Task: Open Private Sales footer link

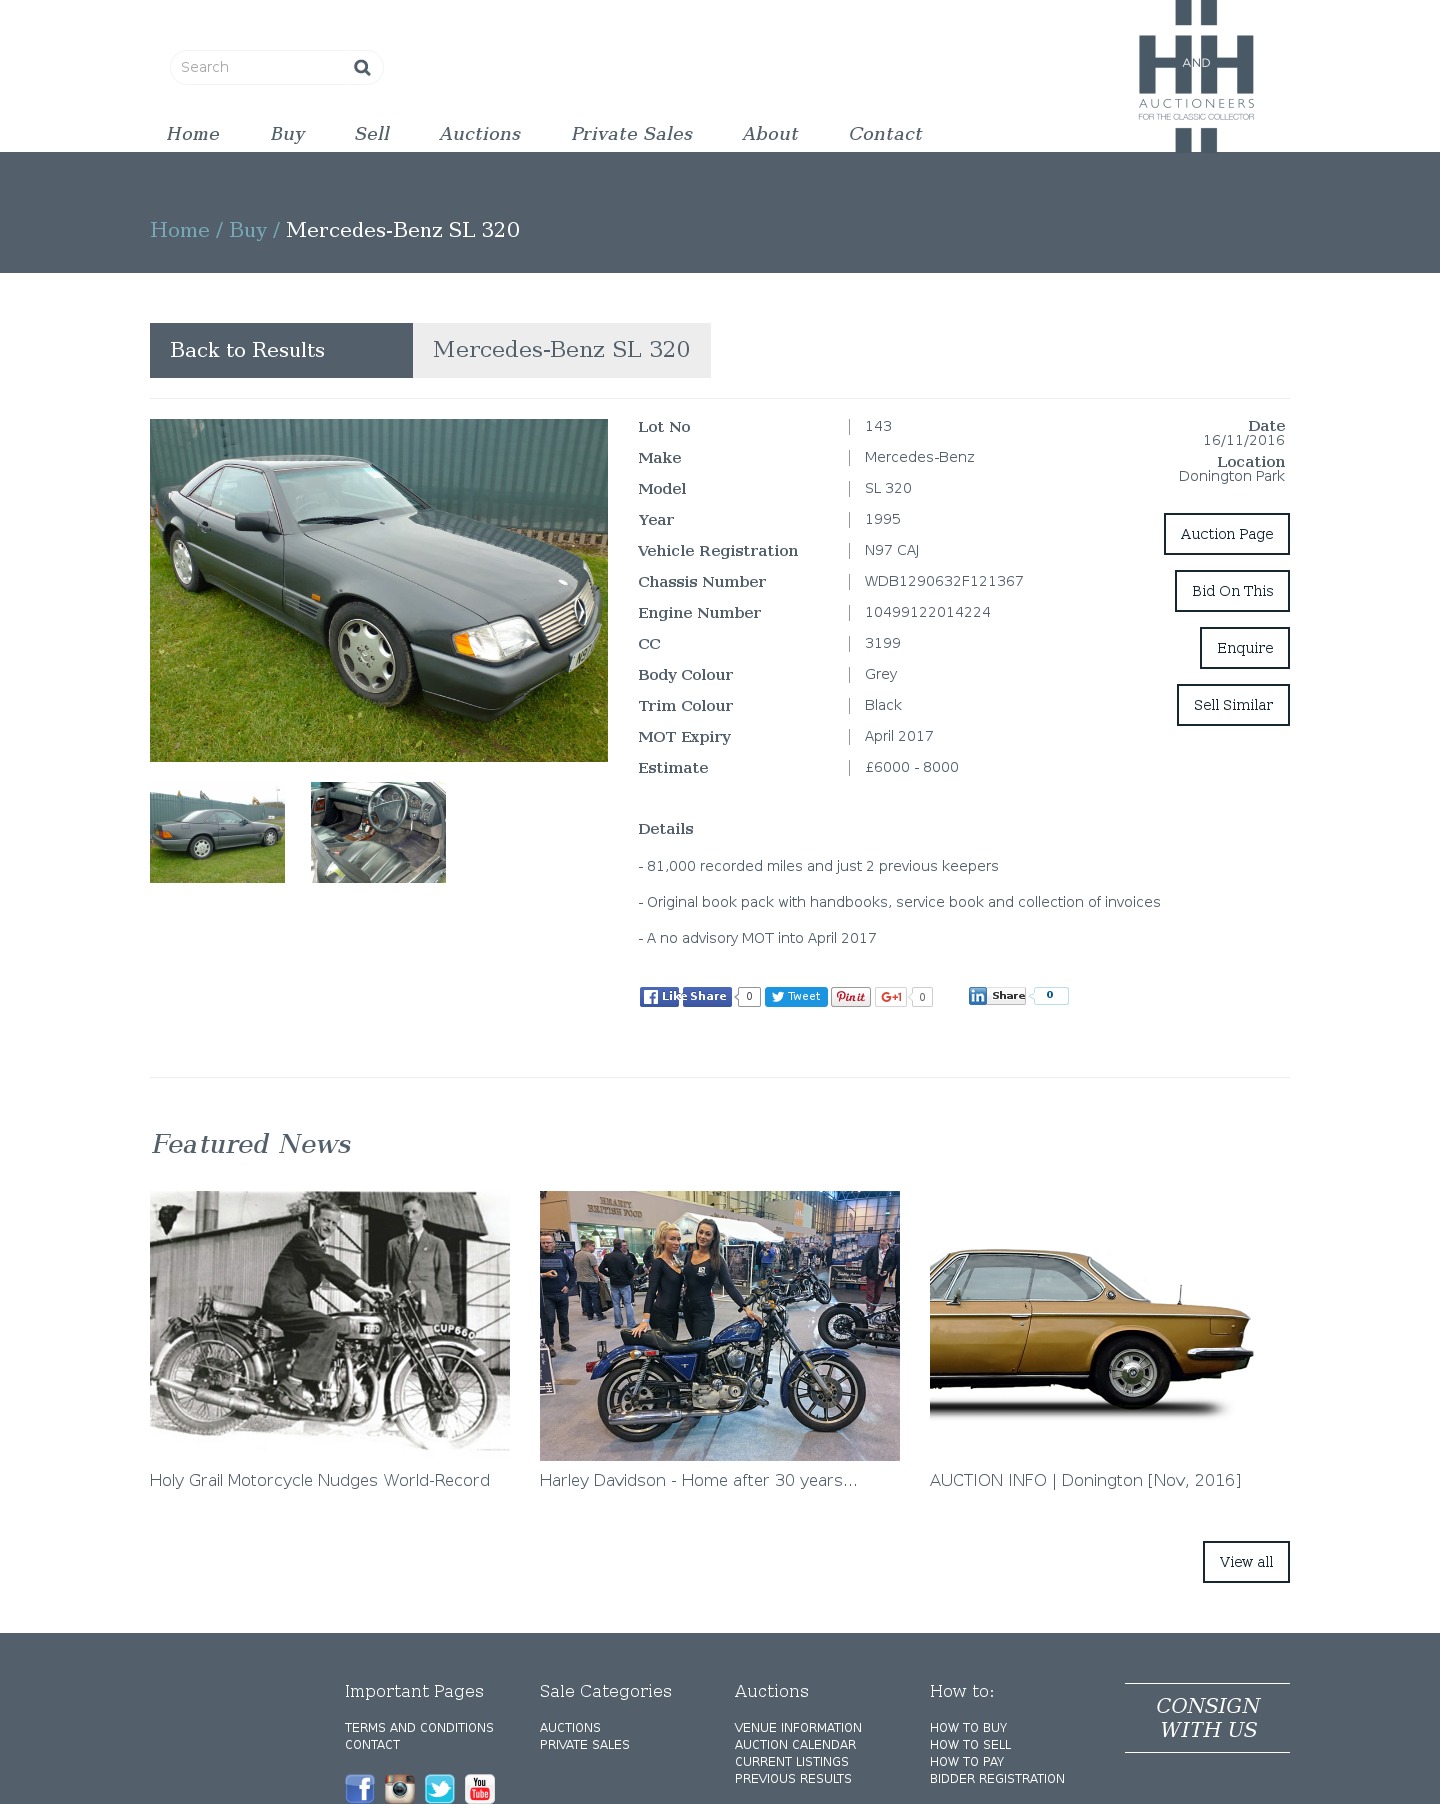Action: (x=585, y=1745)
